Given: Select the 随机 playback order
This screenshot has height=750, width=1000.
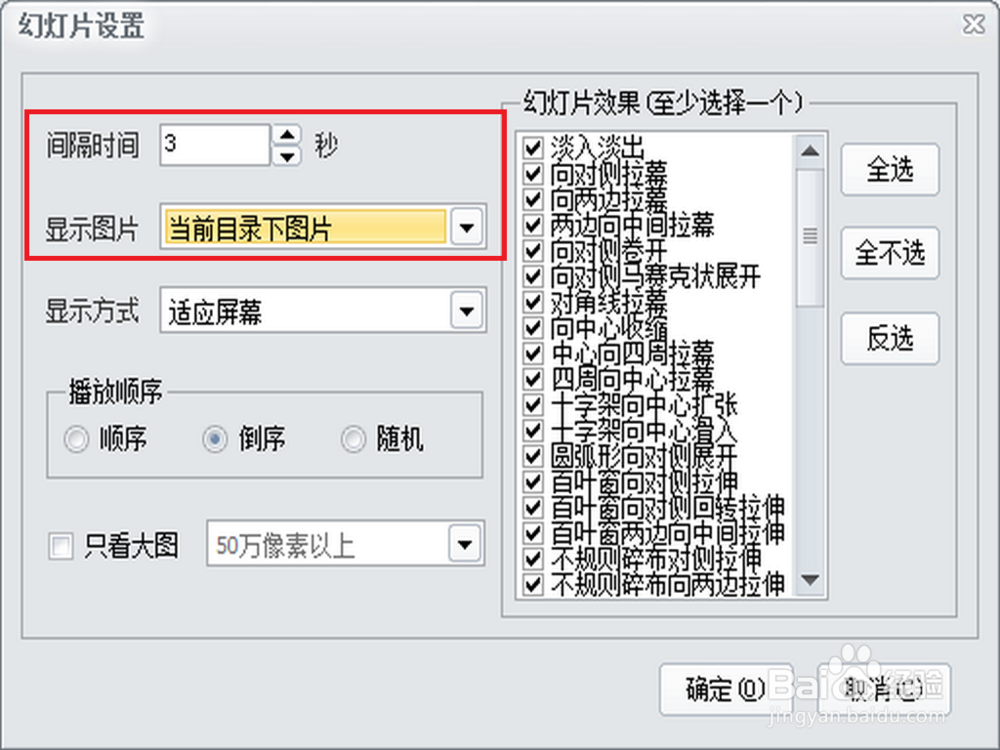Looking at the screenshot, I should [352, 440].
